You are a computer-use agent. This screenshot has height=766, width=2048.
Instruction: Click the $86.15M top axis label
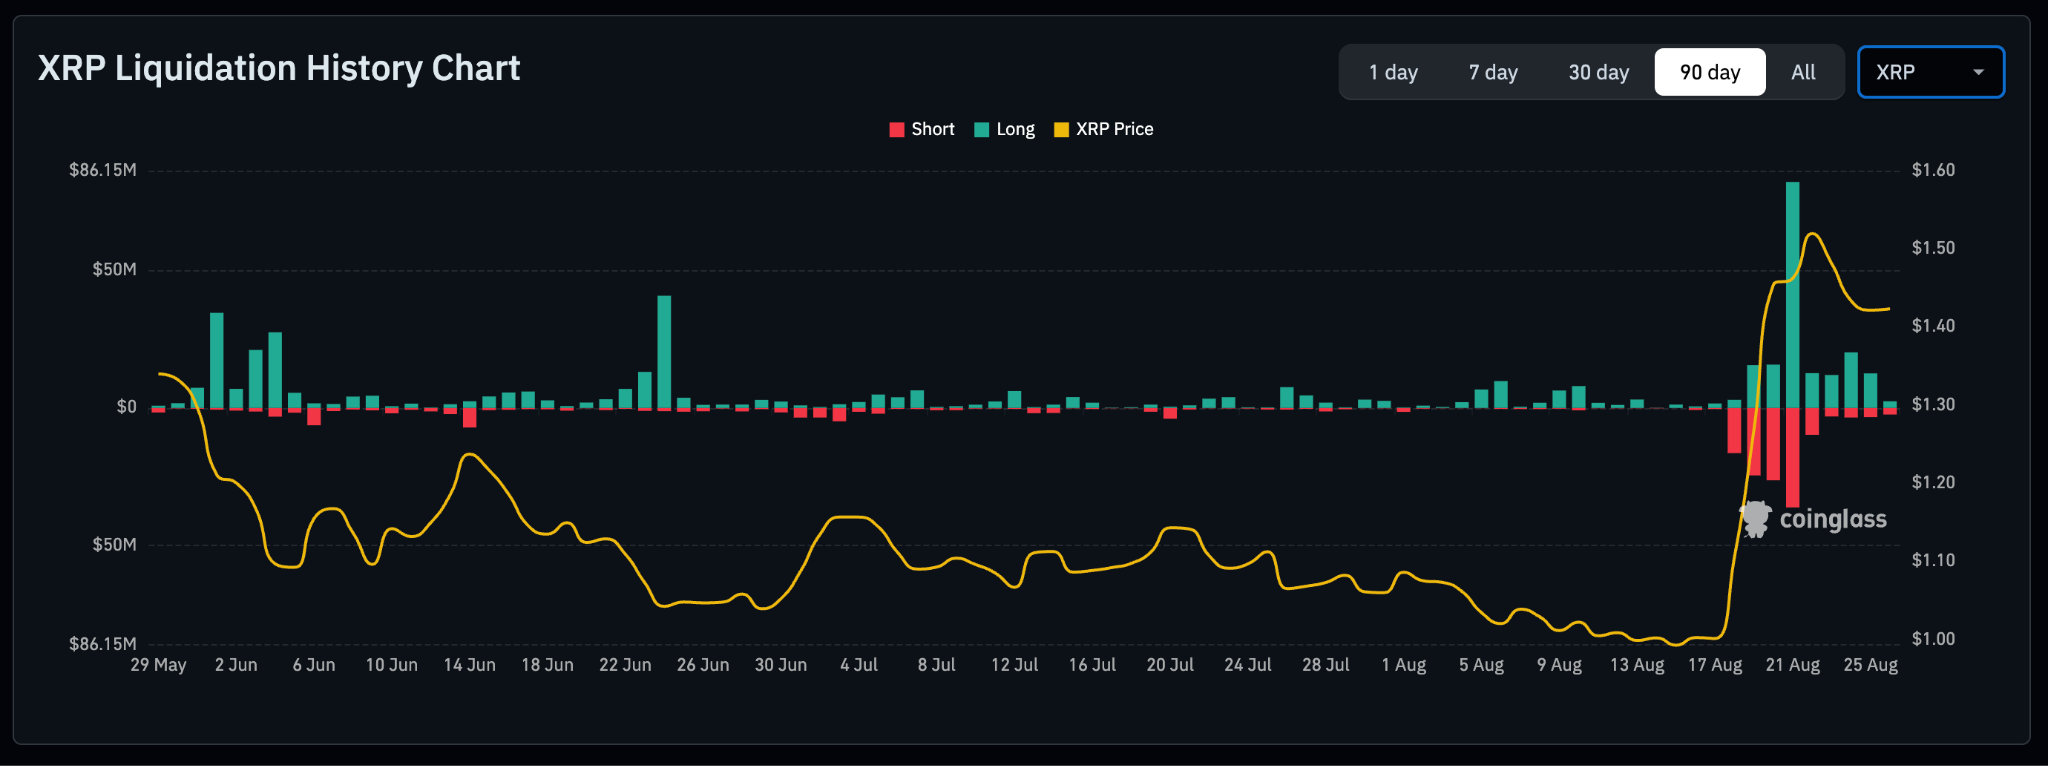[x=102, y=170]
